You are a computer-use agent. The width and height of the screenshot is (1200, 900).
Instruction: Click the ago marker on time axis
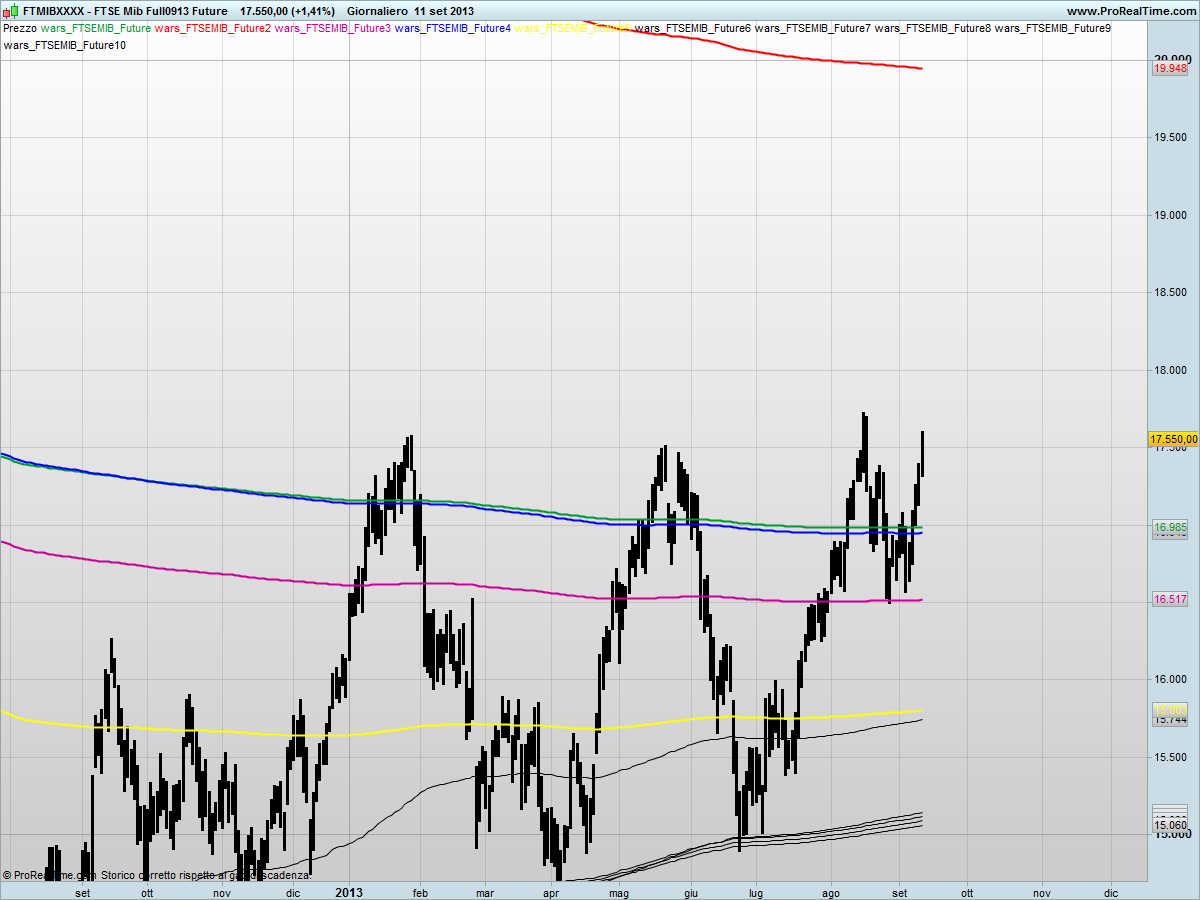[x=831, y=892]
